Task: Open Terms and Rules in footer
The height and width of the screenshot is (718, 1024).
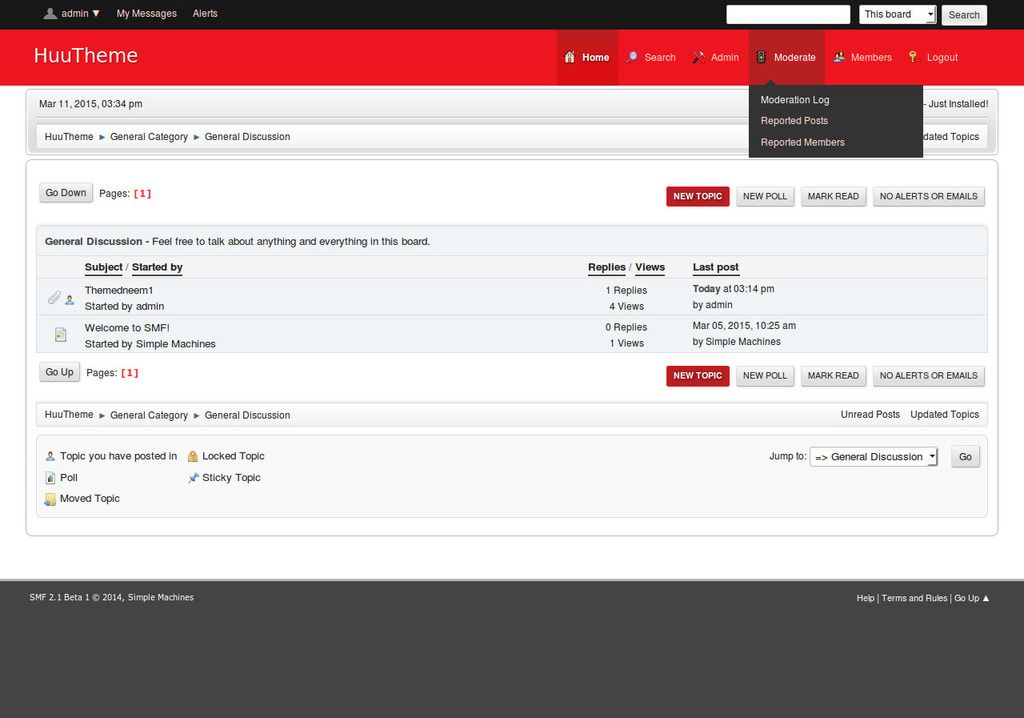Action: pos(914,598)
